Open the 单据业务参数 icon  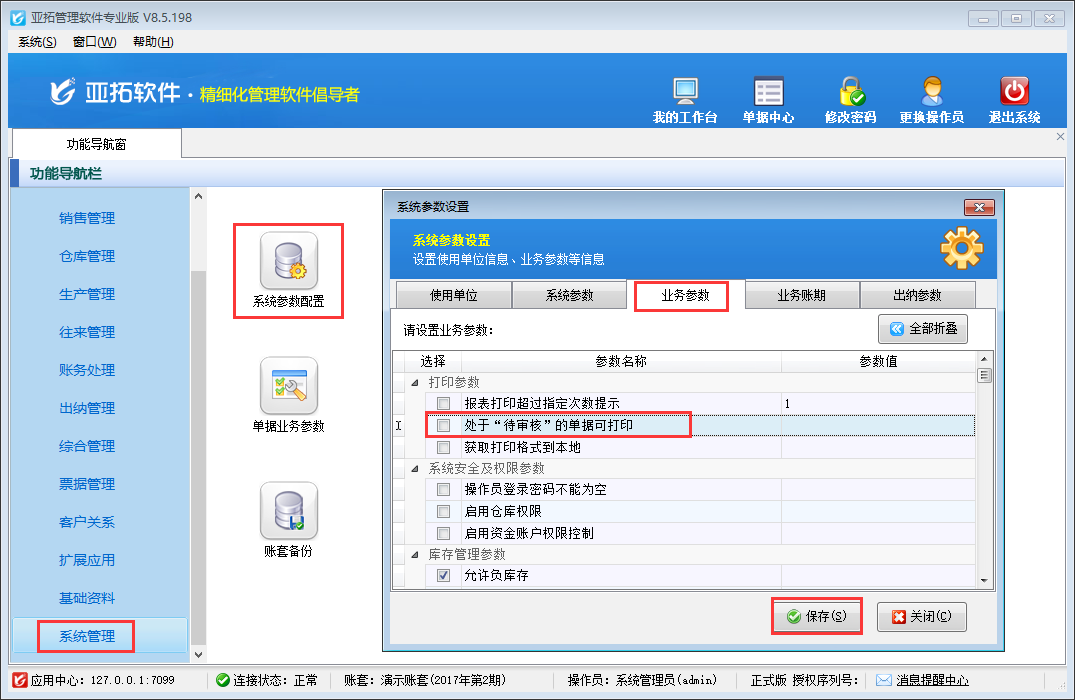pos(288,387)
